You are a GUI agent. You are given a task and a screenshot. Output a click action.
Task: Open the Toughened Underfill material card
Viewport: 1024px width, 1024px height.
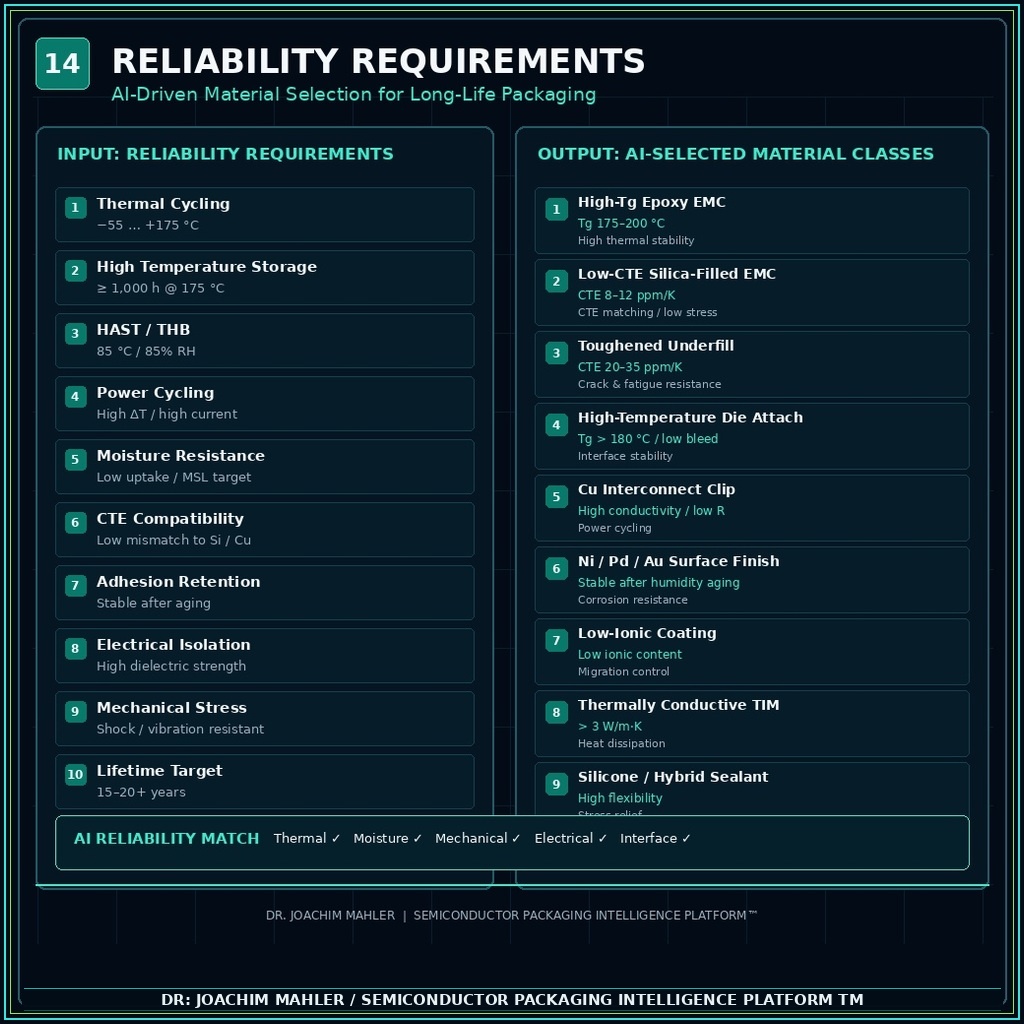[x=752, y=364]
